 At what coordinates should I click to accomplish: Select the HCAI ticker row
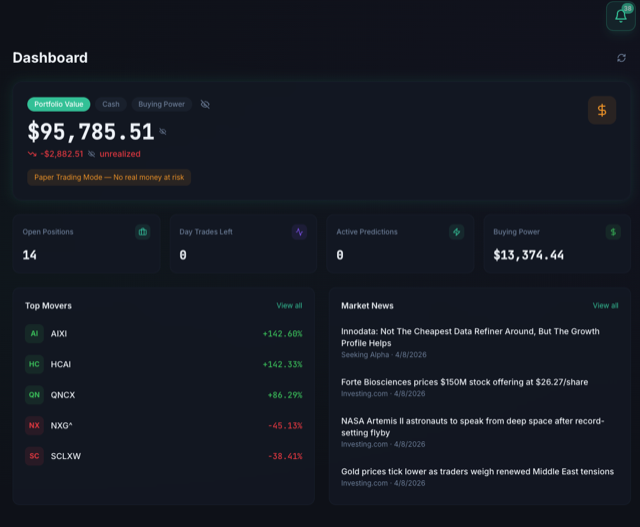164,364
